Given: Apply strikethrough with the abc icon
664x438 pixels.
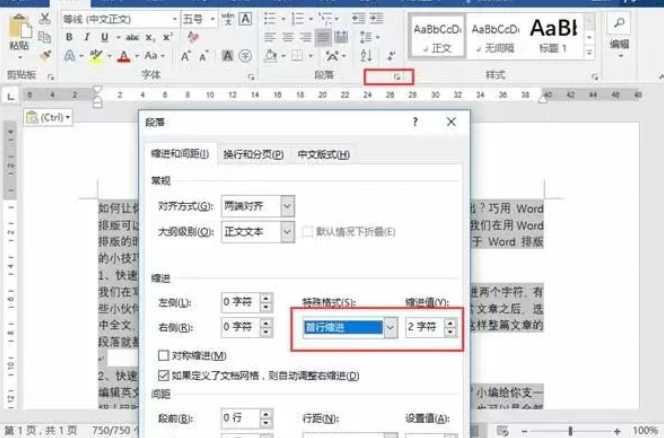Looking at the screenshot, I should (x=133, y=37).
